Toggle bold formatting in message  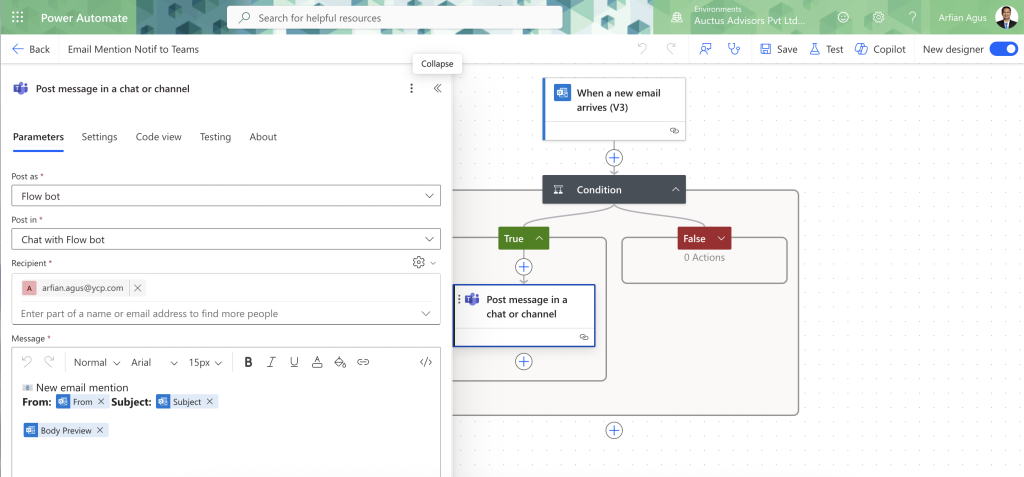point(248,362)
